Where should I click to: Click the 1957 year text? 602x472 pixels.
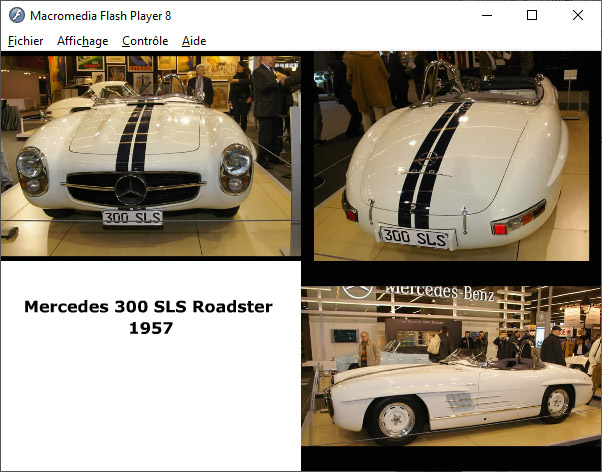coord(151,328)
